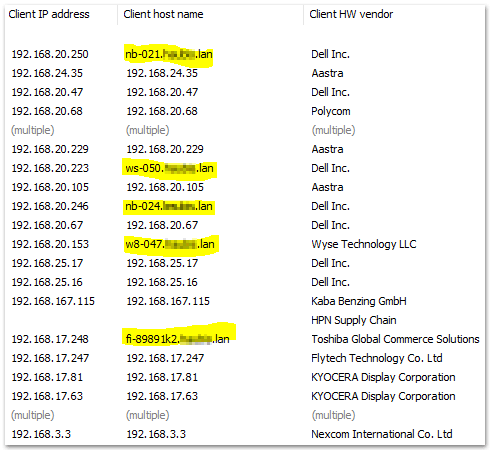
Task: Select the IP address 192.168.17.81 cell
Action: tap(47, 377)
